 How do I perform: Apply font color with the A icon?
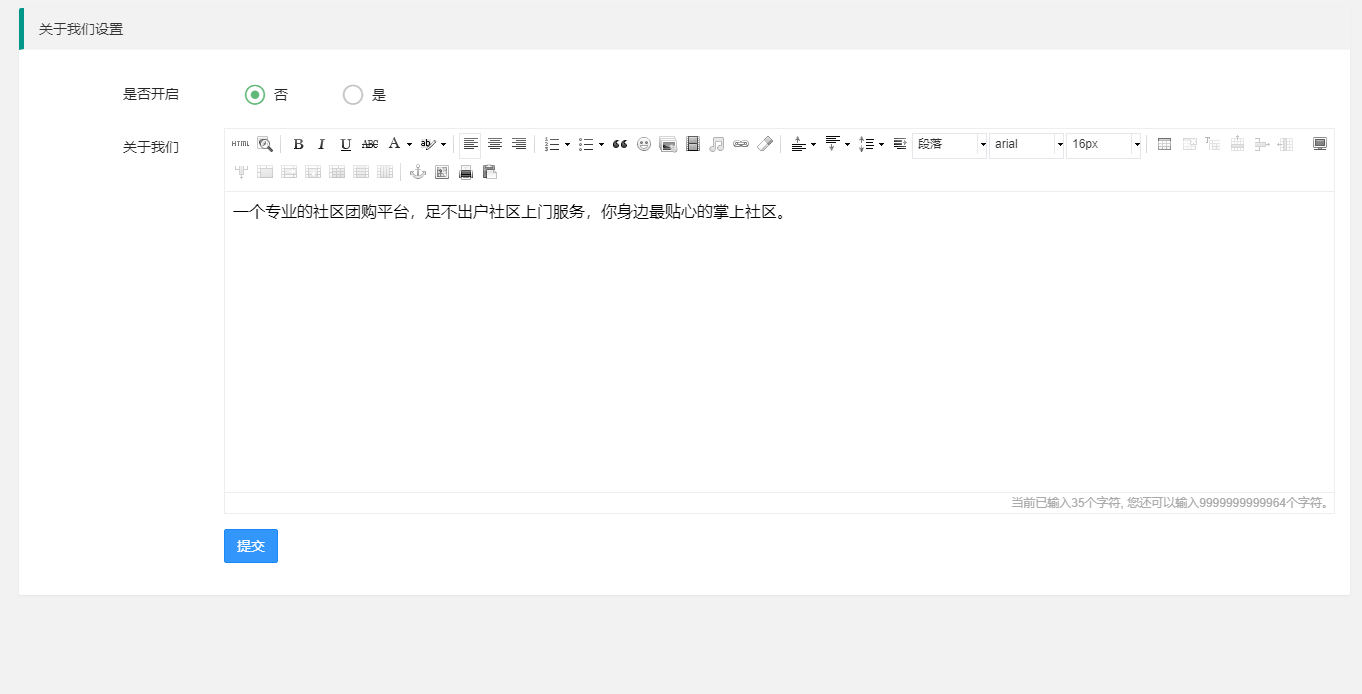coord(394,144)
